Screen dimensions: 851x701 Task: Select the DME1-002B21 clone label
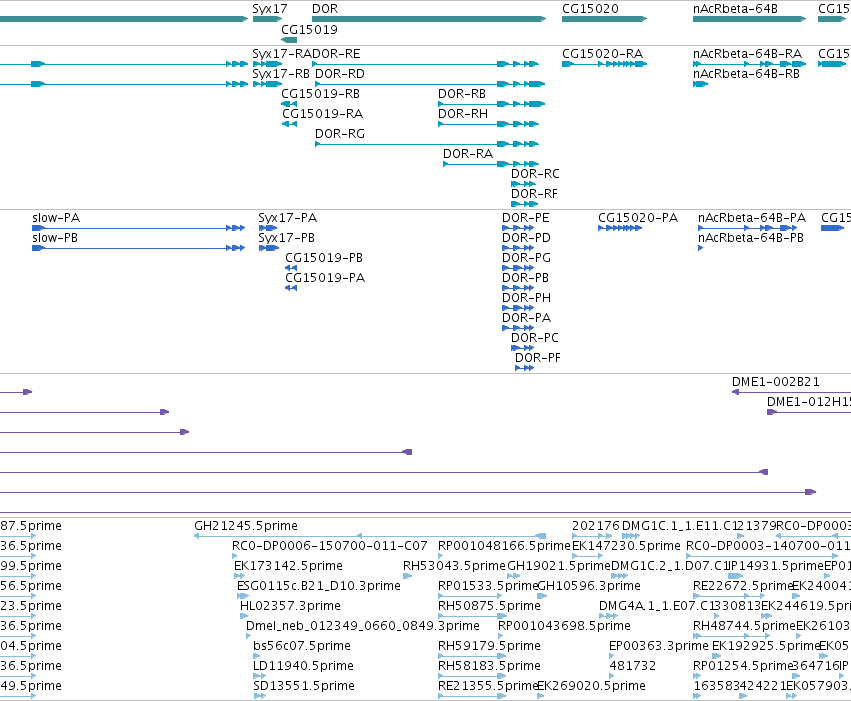[776, 382]
